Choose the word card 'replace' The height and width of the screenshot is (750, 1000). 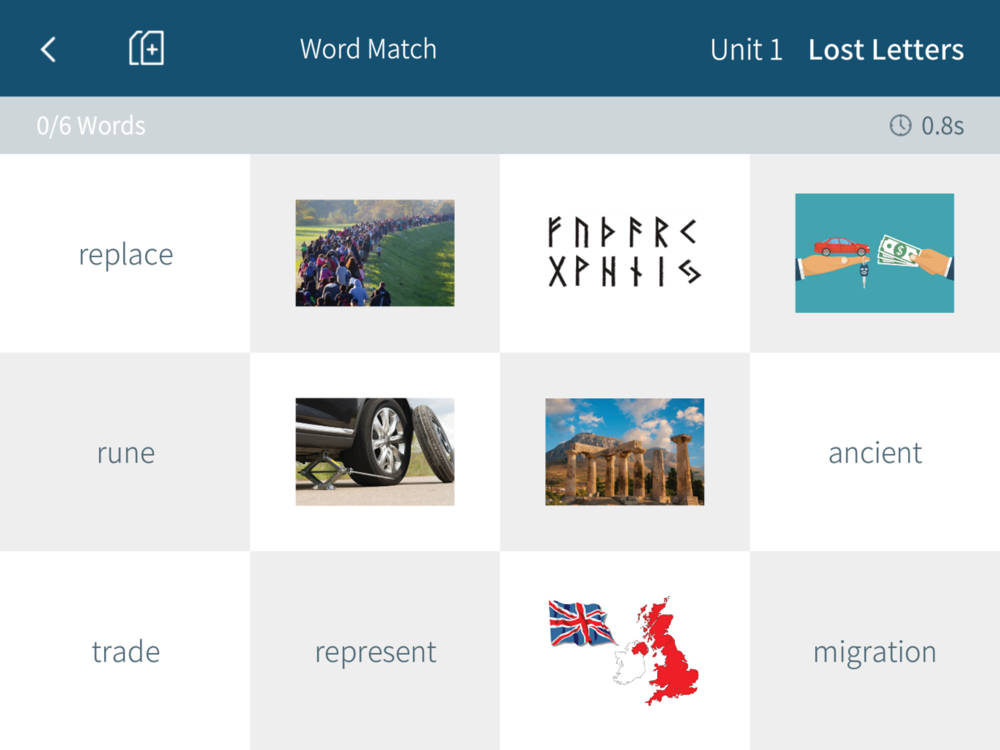[126, 254]
